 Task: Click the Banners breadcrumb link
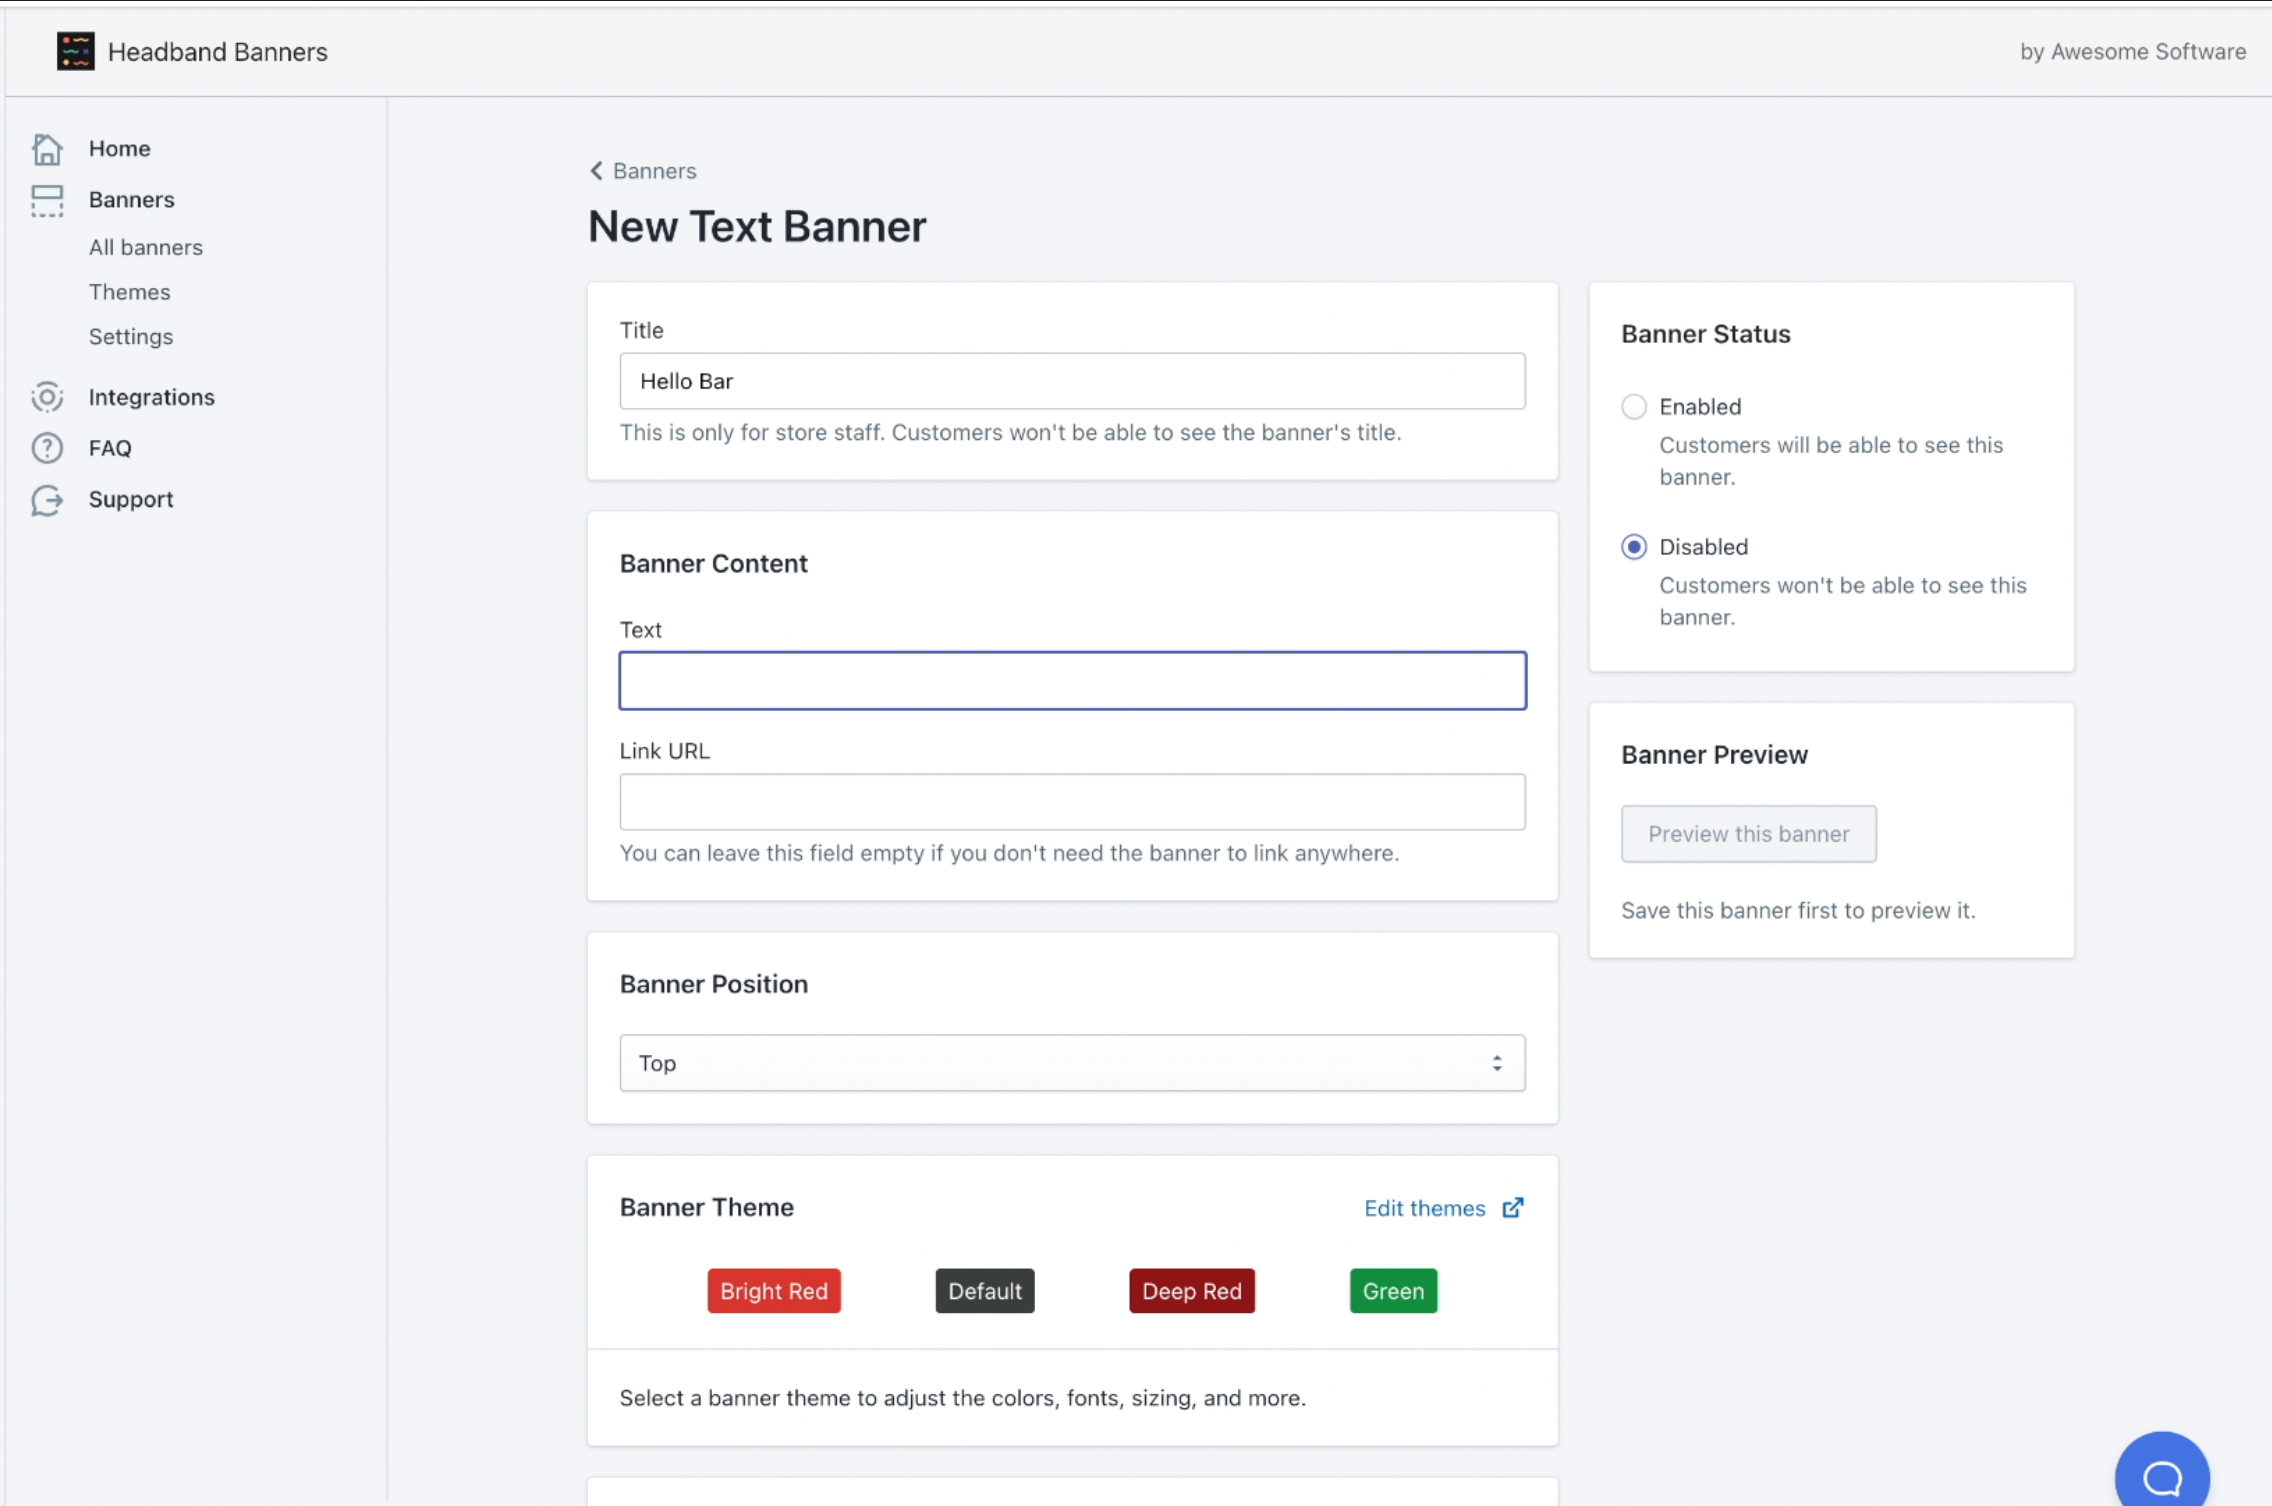(654, 171)
